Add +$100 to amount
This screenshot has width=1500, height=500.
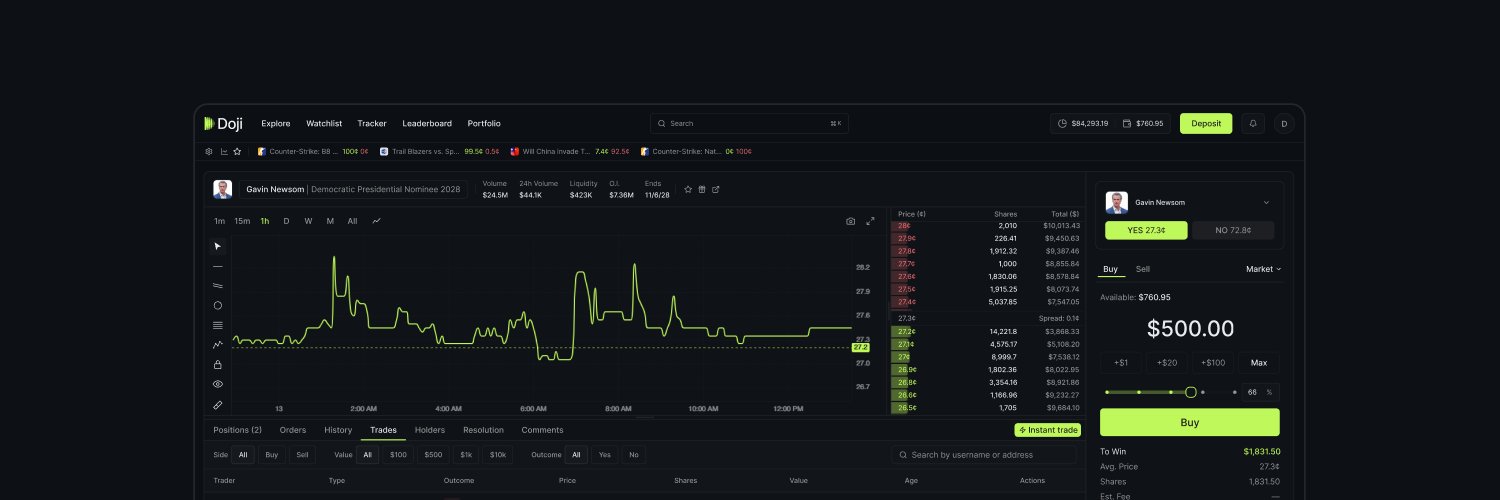[1213, 362]
